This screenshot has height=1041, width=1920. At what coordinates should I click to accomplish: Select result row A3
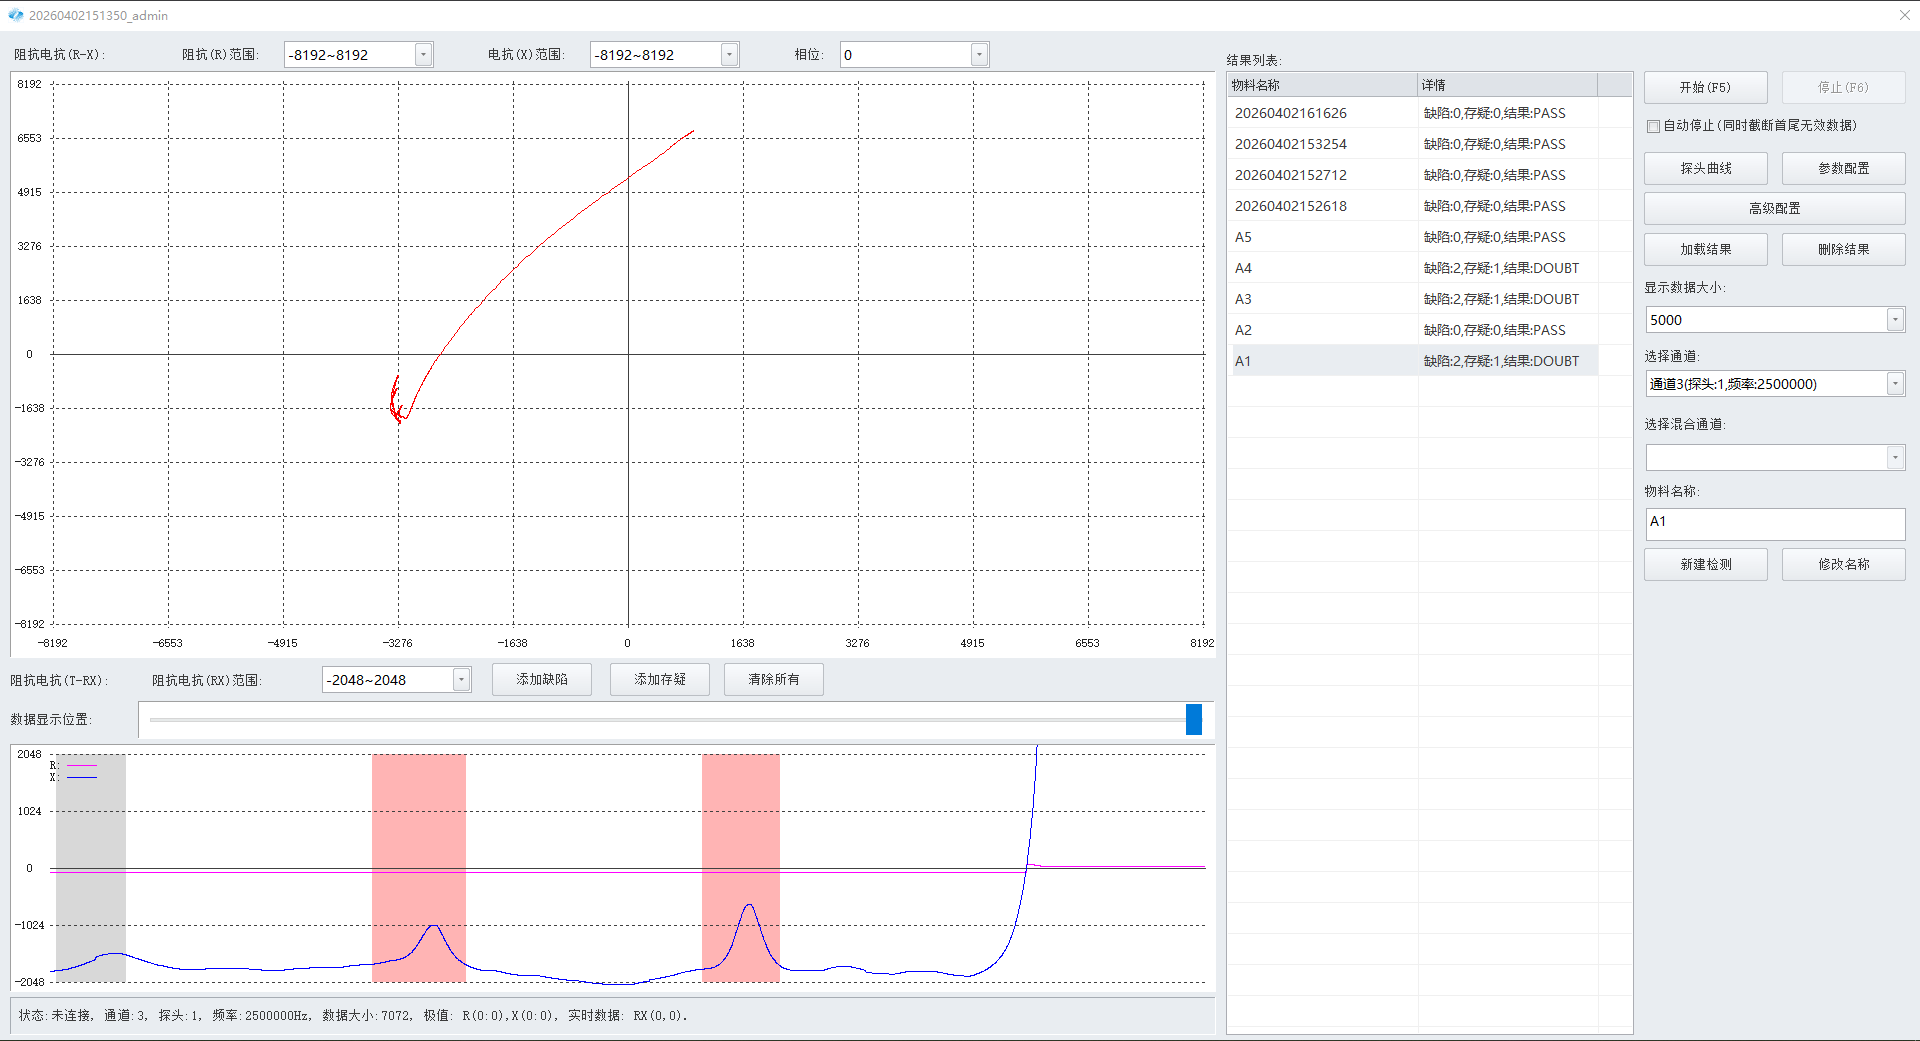[1414, 299]
